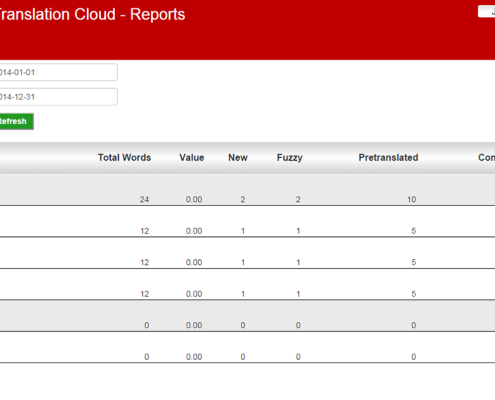Select Total Words 12 in the second table row
495x400 pixels.
144,231
